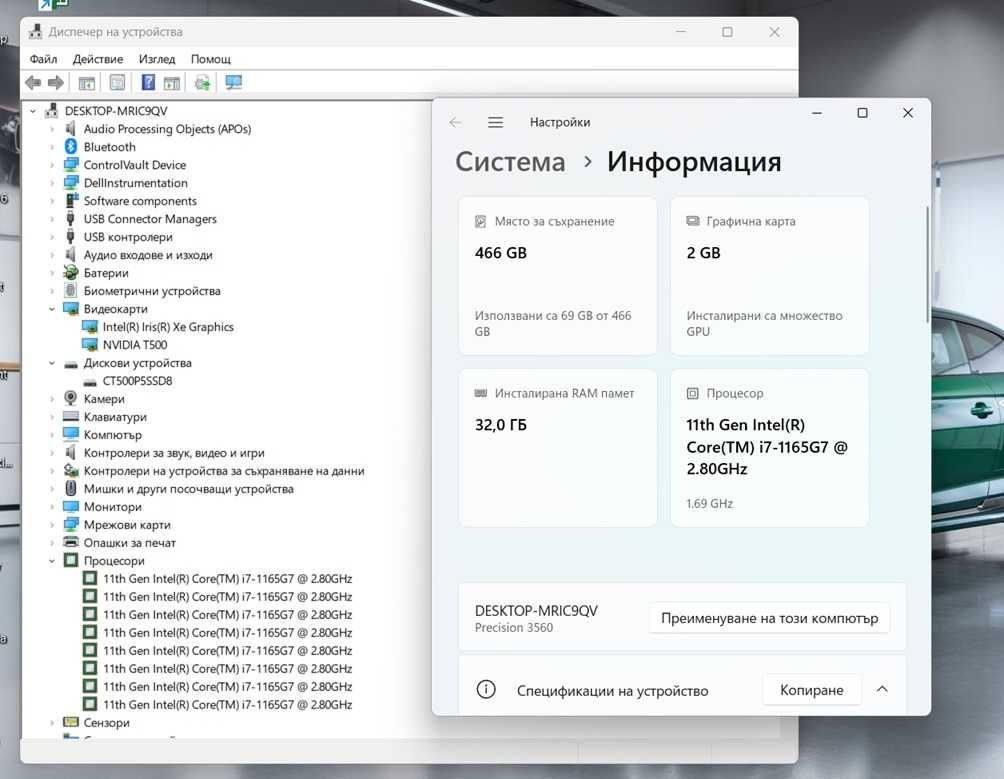Select CT500P5SSD8 disk drive
The image size is (1004, 779).
(x=138, y=381)
